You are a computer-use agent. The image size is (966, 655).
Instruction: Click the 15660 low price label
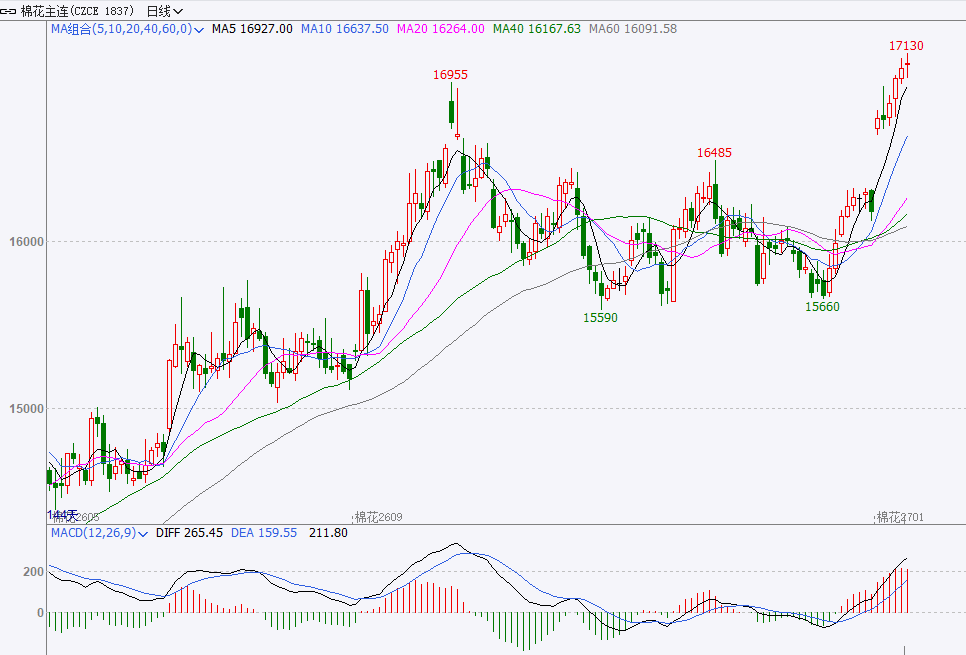click(822, 306)
